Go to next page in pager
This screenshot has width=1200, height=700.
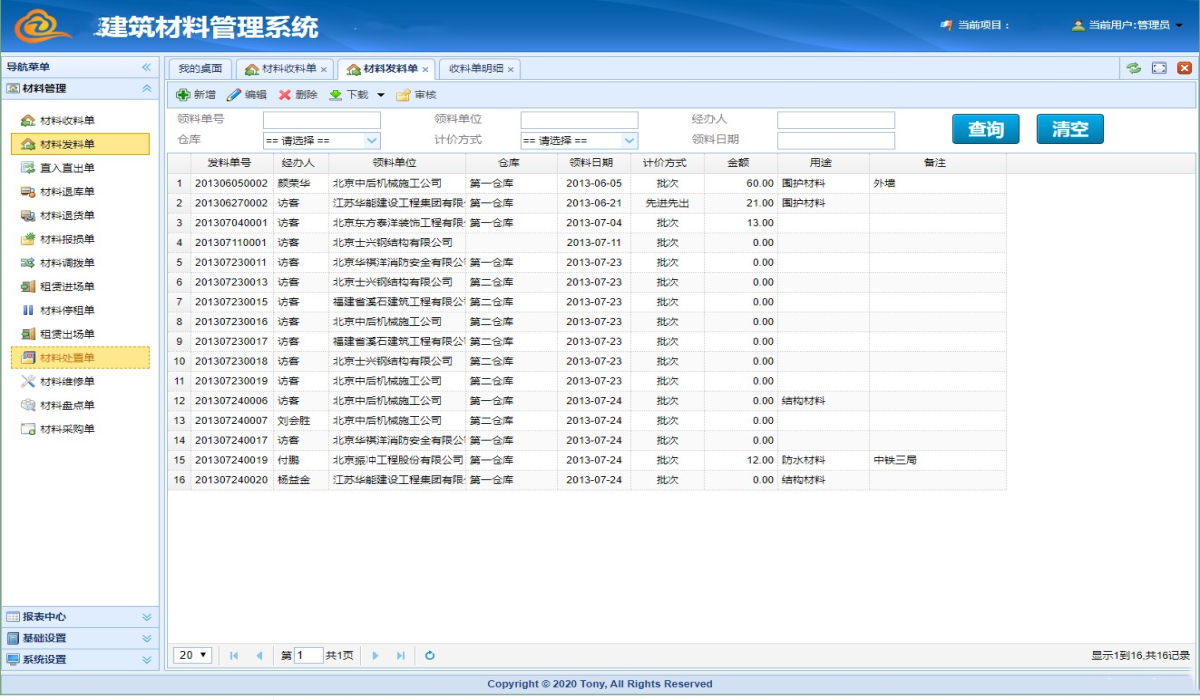click(376, 655)
